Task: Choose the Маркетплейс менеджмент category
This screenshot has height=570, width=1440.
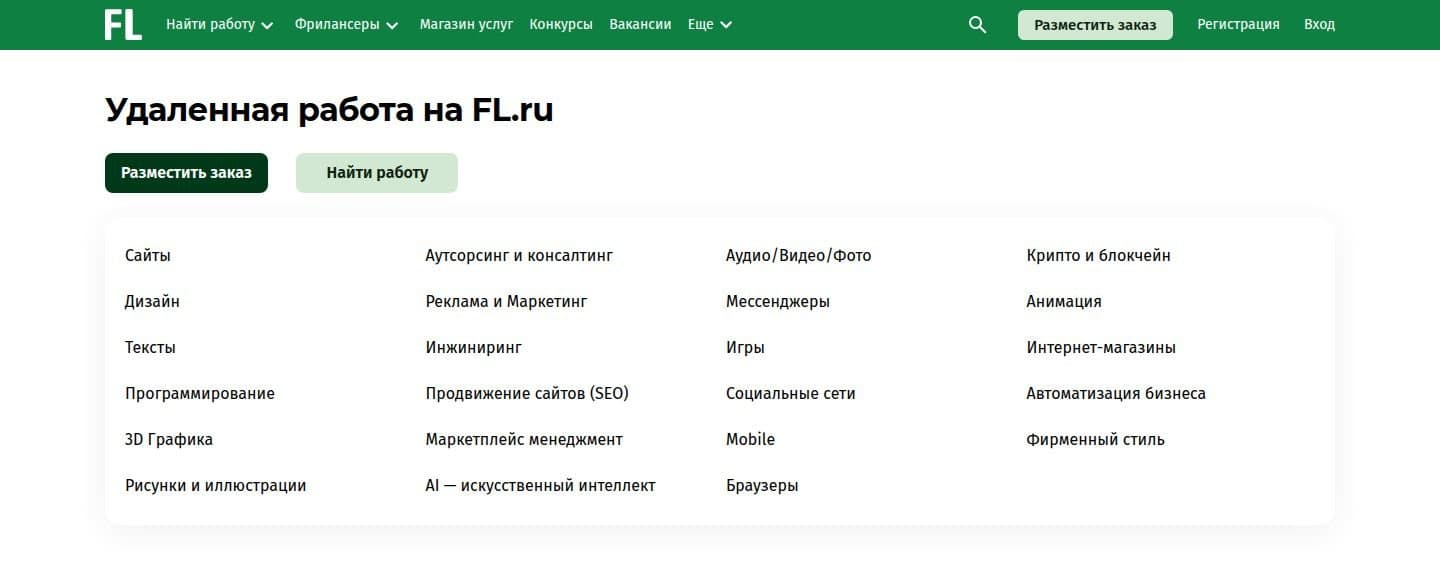Action: tap(524, 440)
